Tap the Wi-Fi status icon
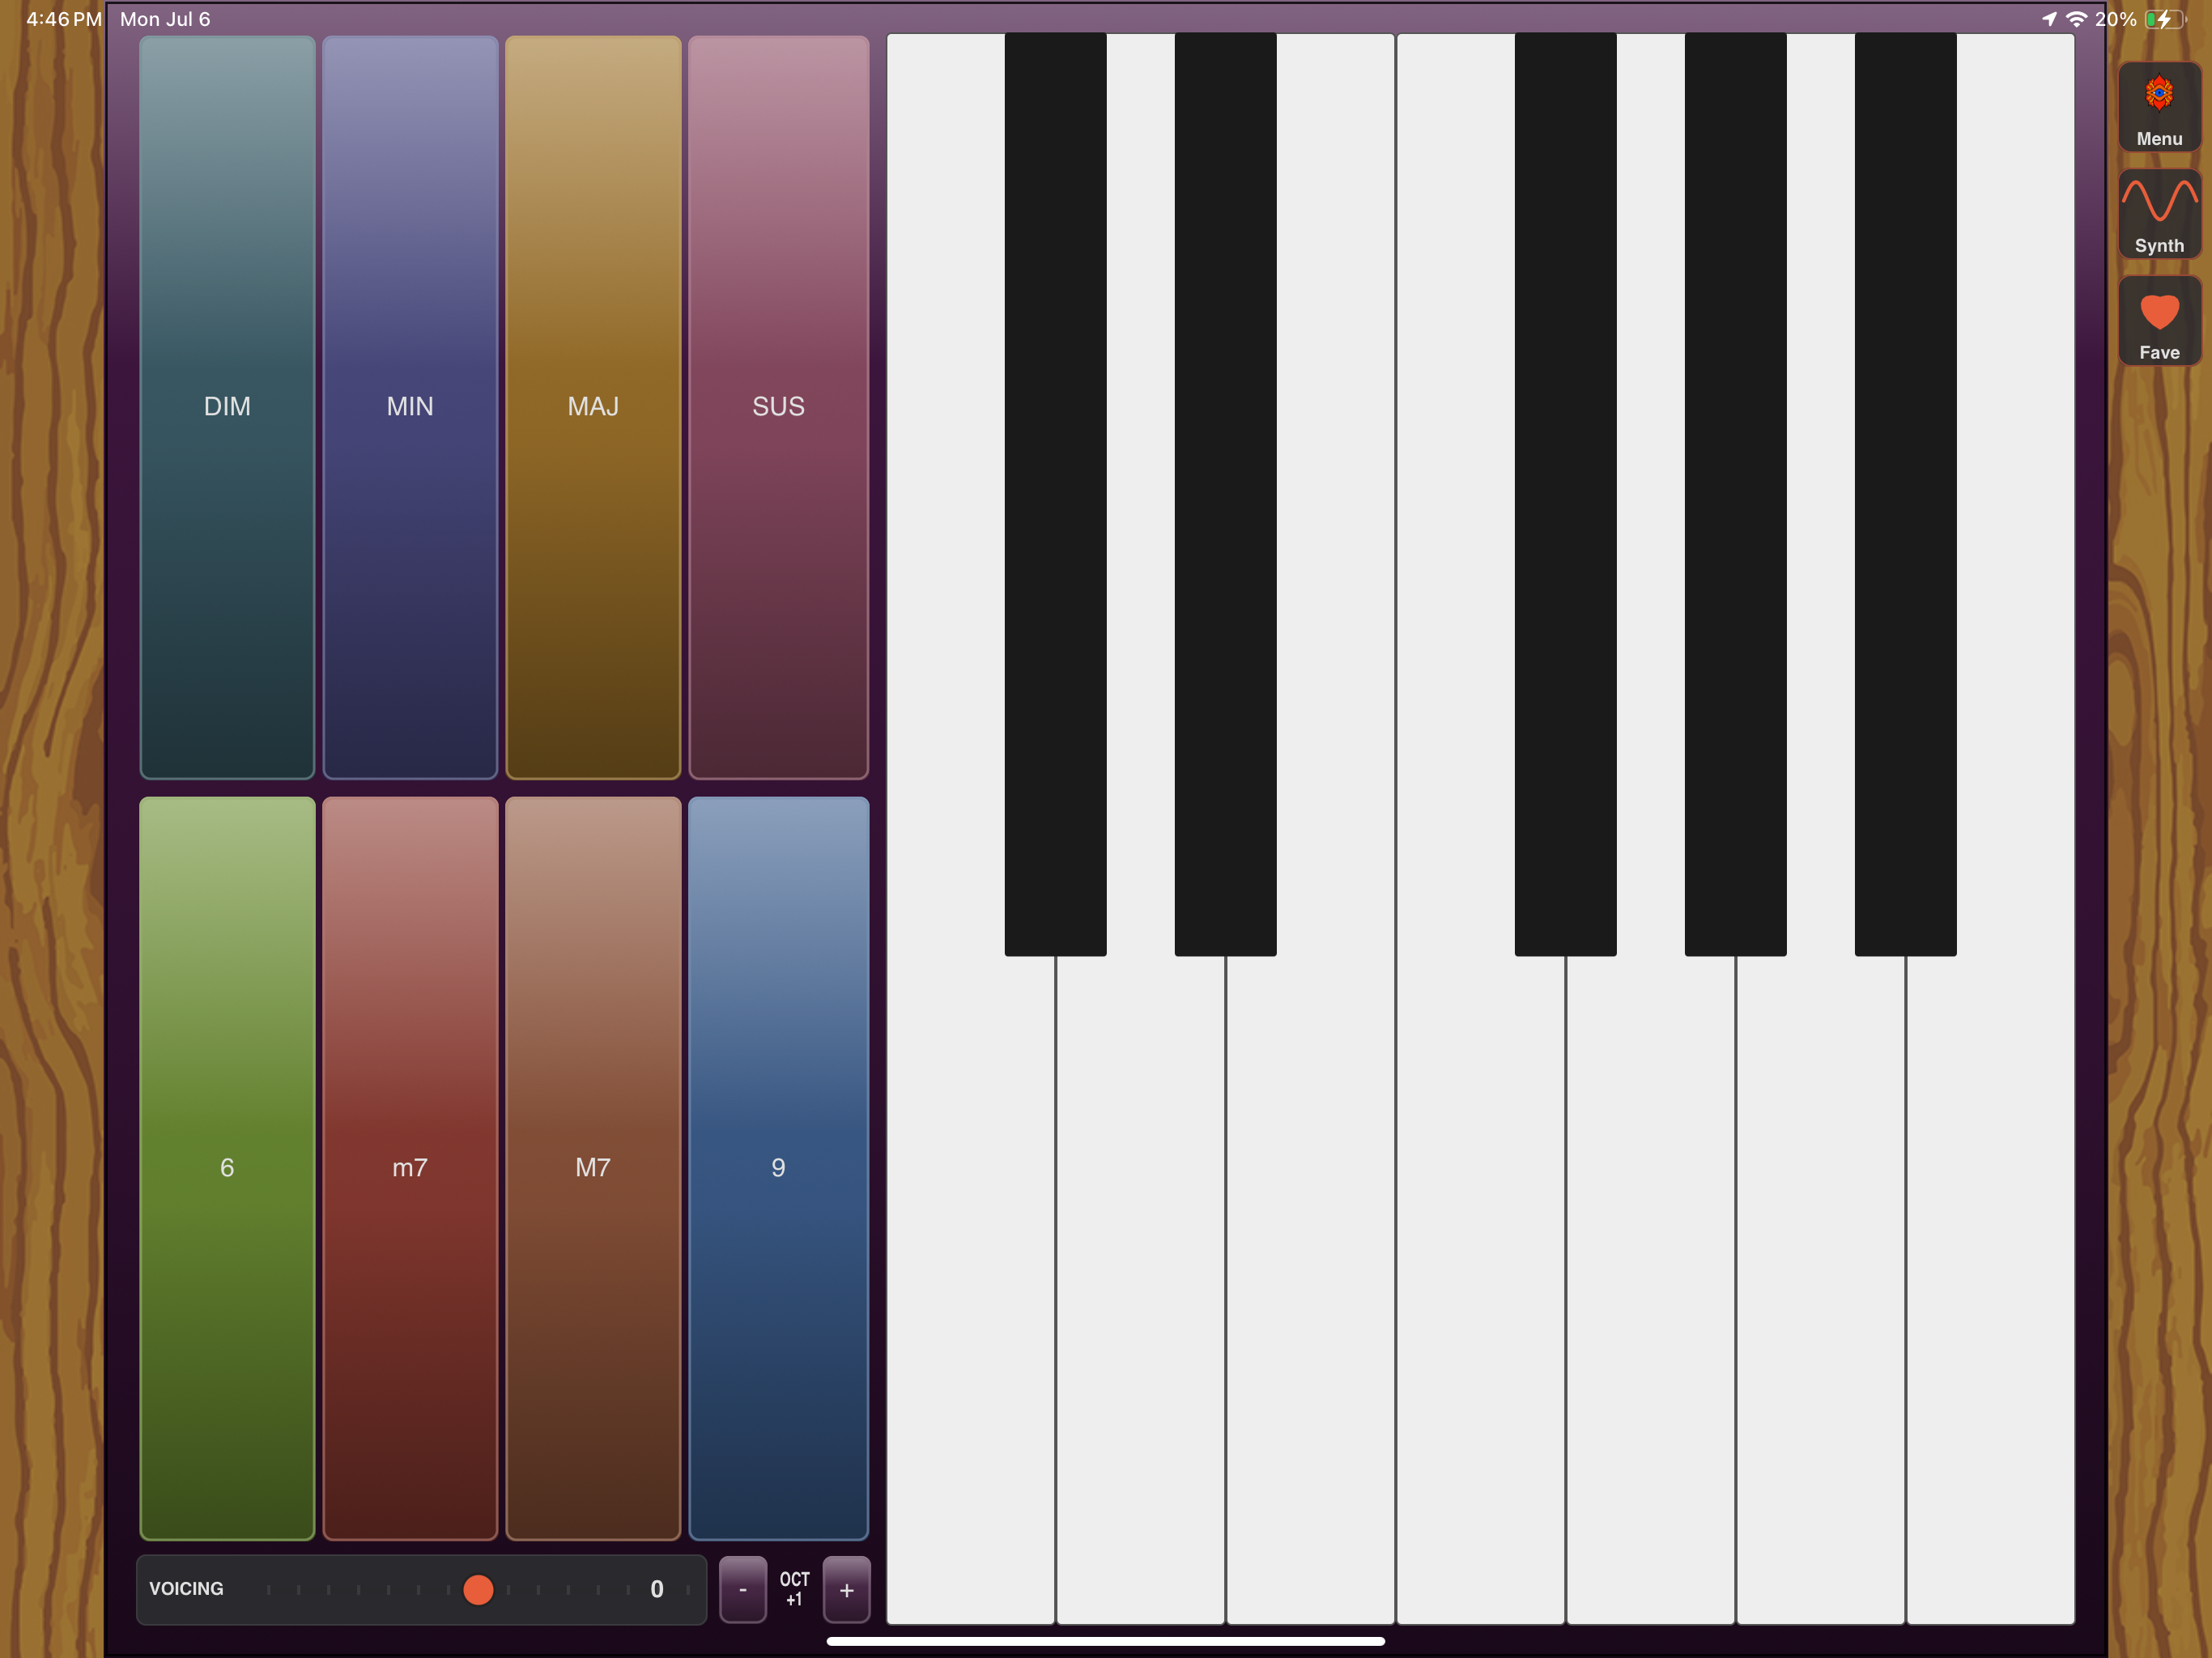The image size is (2212, 1658). coord(2077,19)
